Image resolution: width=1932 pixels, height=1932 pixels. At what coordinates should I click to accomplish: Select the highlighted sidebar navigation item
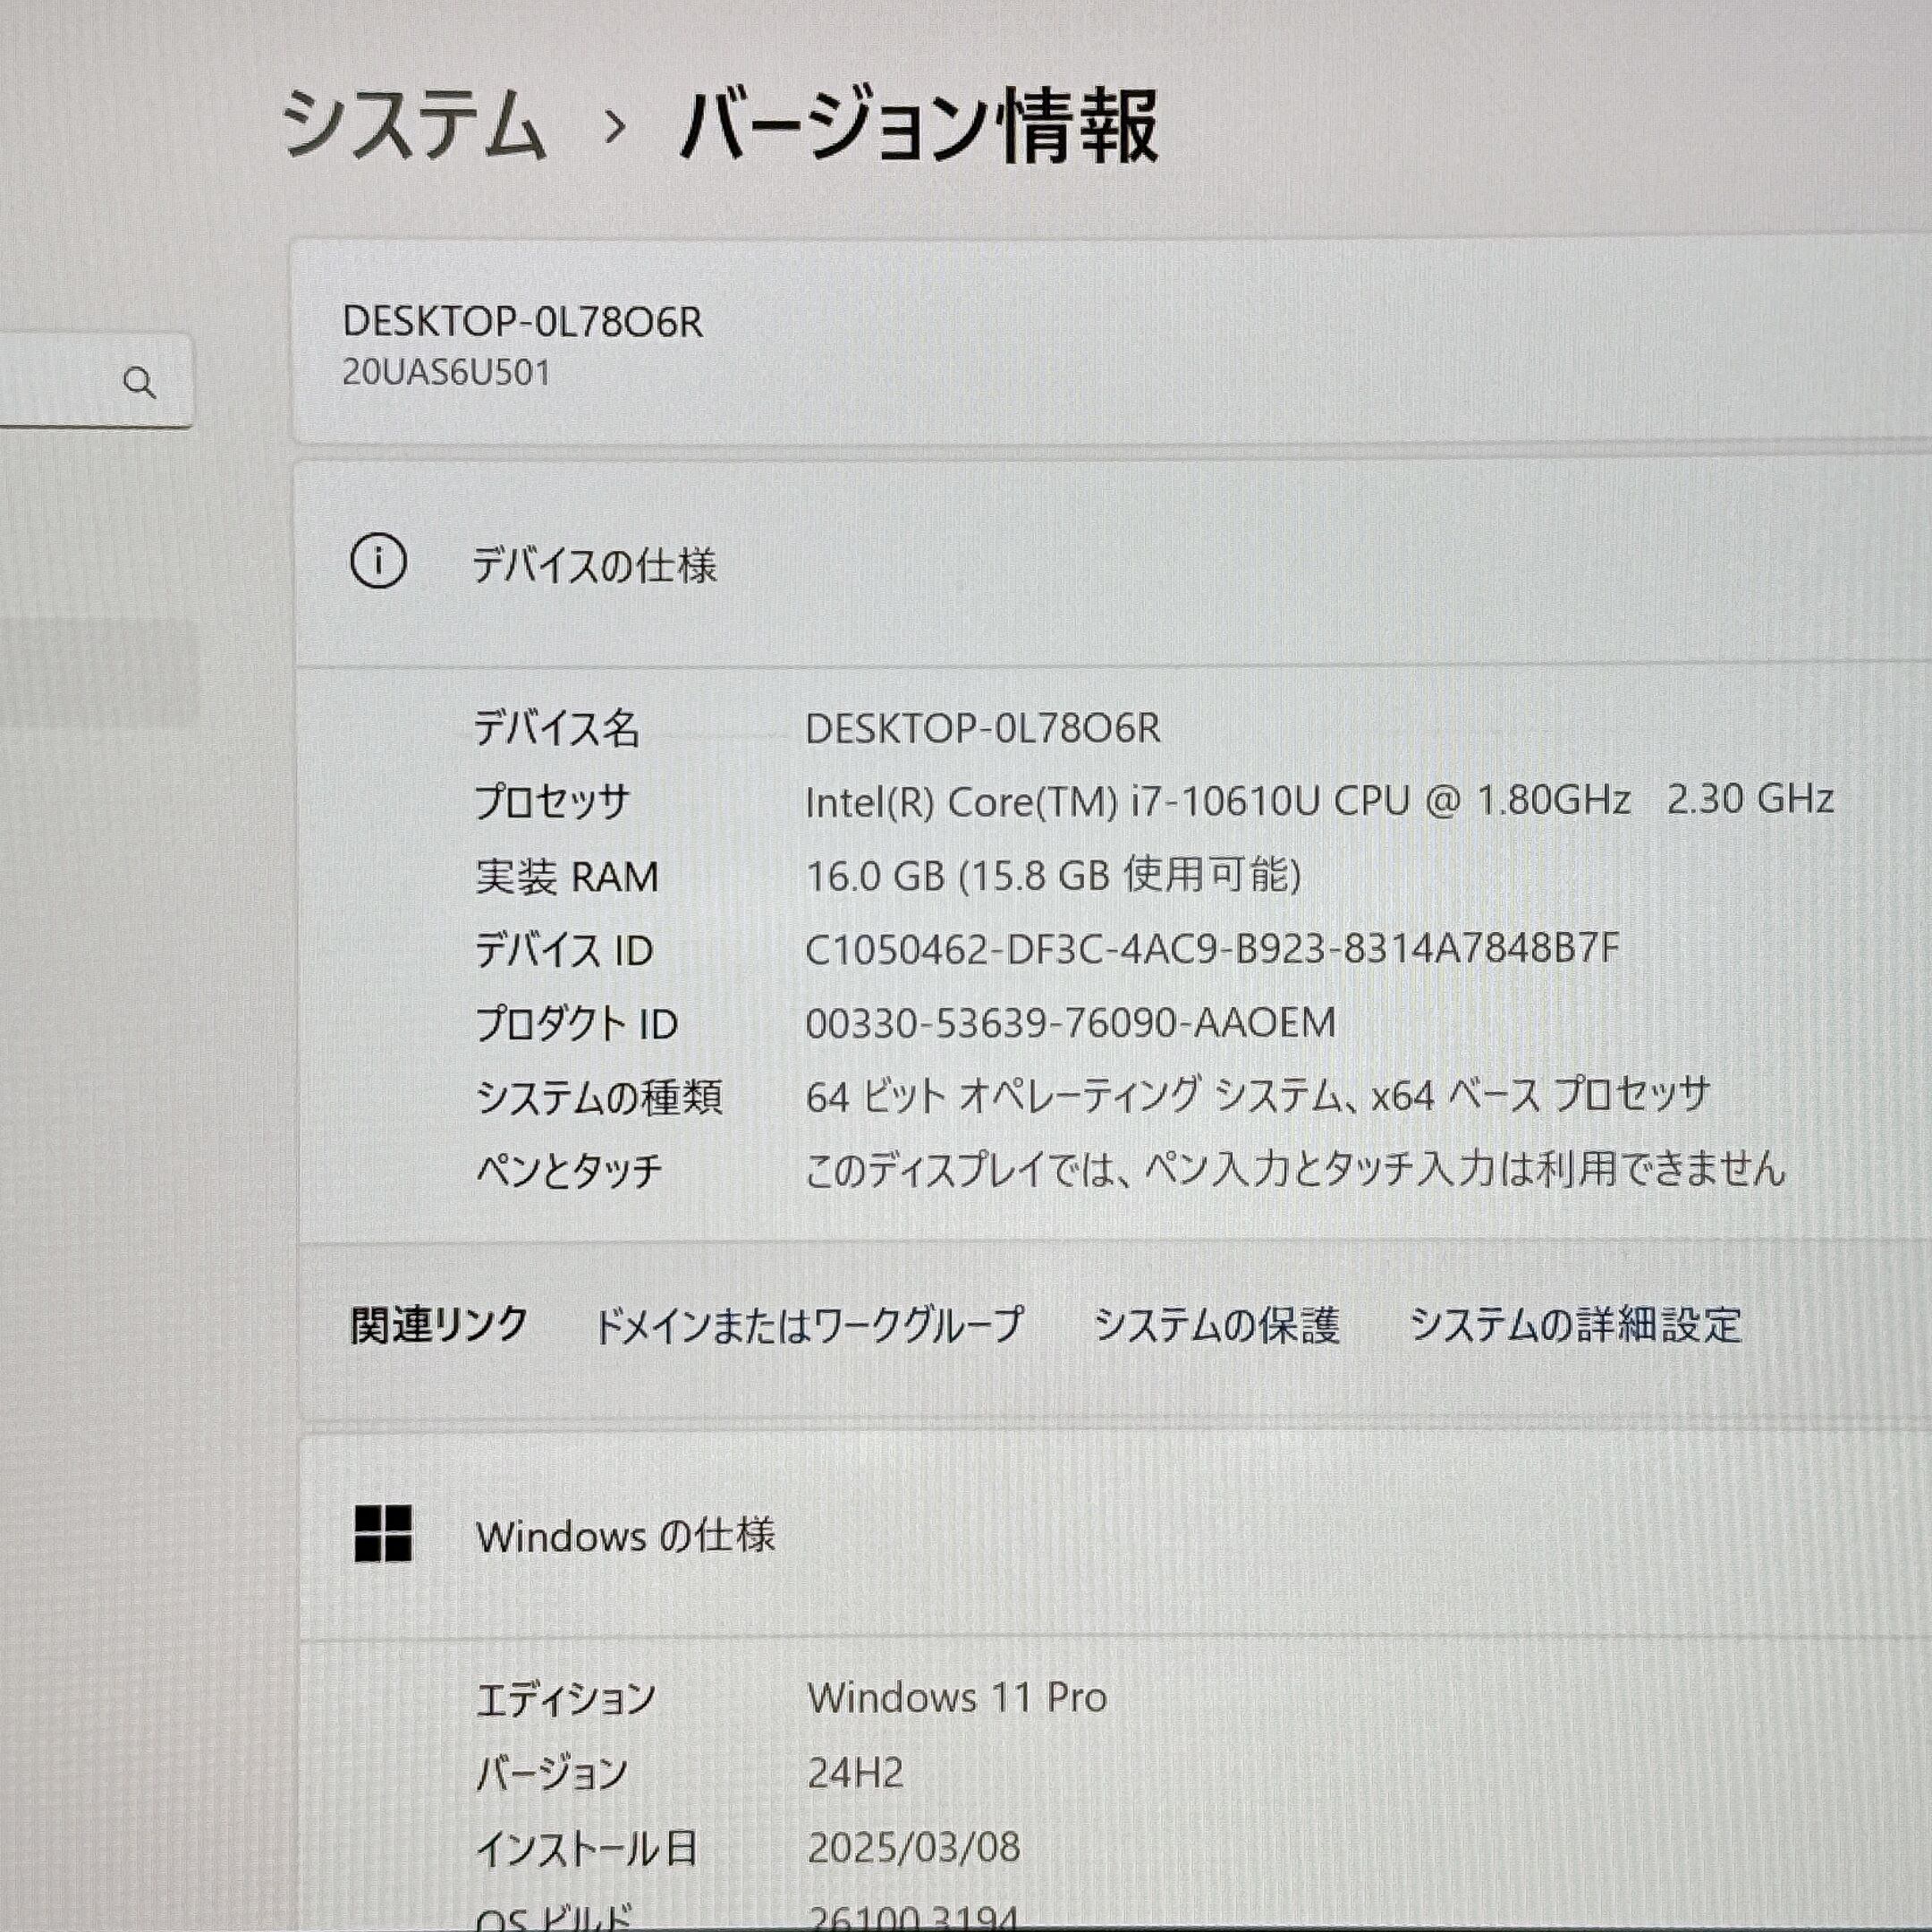pos(98,672)
